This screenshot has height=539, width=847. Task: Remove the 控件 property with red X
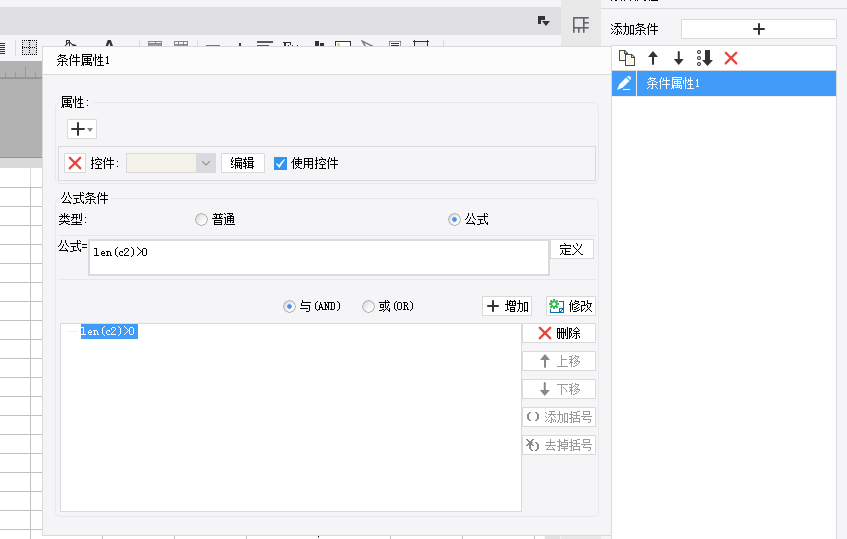pyautogui.click(x=75, y=163)
